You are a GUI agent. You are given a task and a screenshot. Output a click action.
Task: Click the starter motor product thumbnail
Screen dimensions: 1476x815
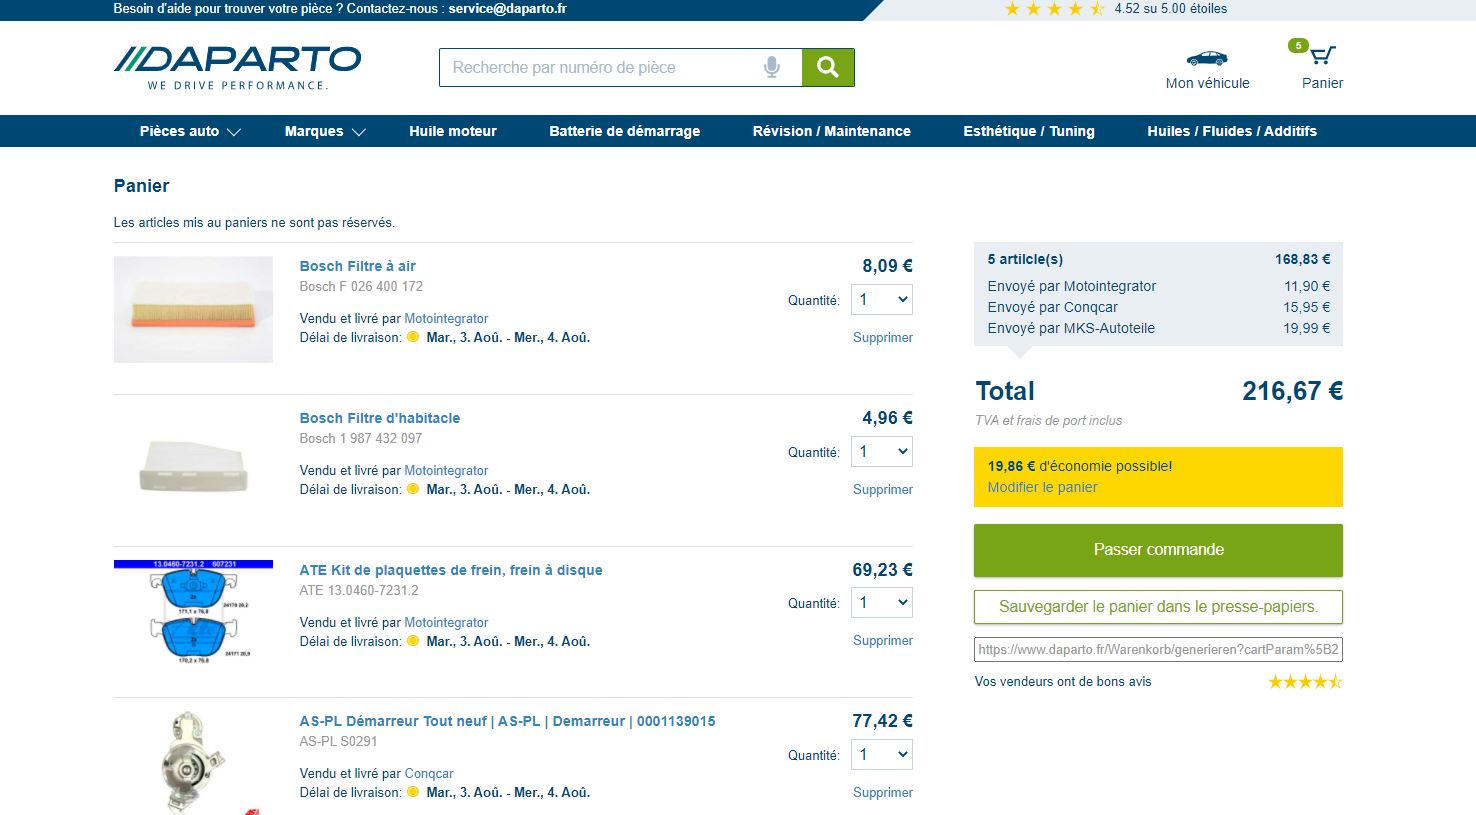[x=193, y=763]
